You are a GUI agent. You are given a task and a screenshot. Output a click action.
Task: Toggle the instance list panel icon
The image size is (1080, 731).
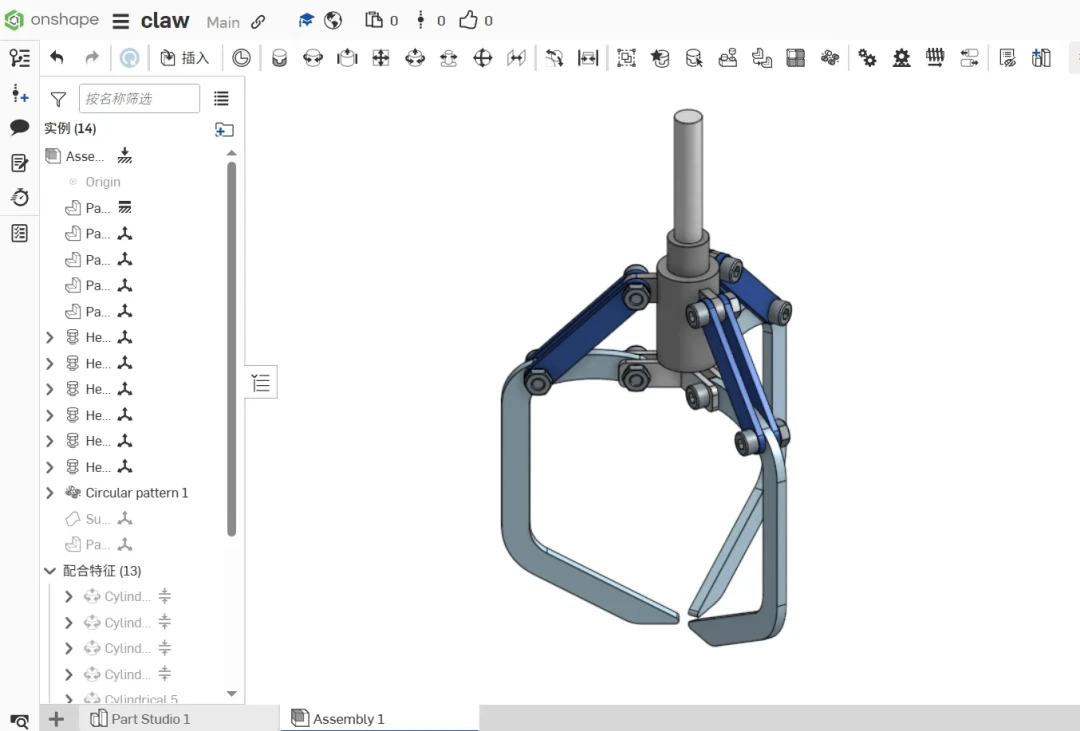point(19,58)
